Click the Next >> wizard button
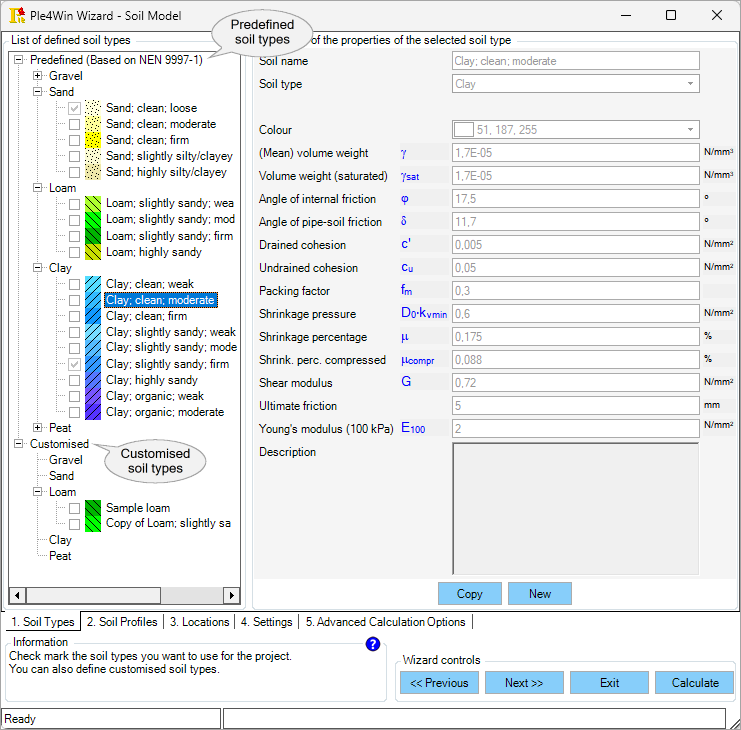This screenshot has height=730, width=741. [524, 683]
